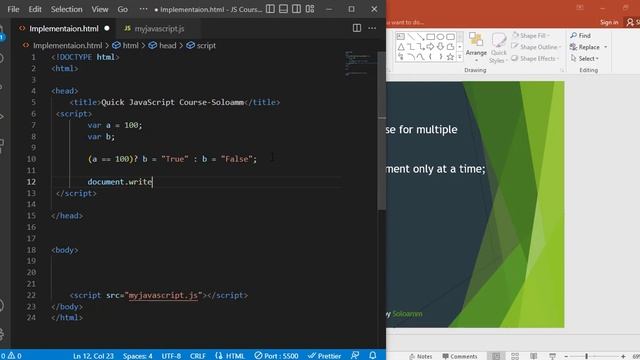Open the View menu
Screen dimensions: 640x360
click(x=100, y=9)
